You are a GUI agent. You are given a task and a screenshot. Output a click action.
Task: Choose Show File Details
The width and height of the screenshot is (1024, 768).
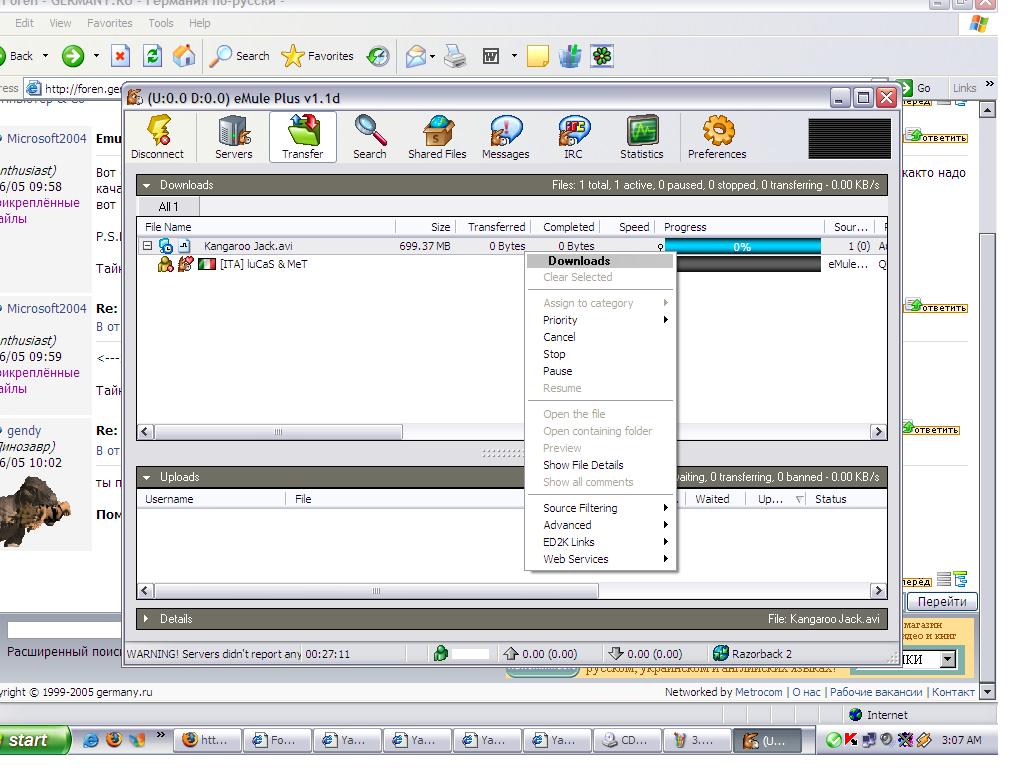[600, 465]
